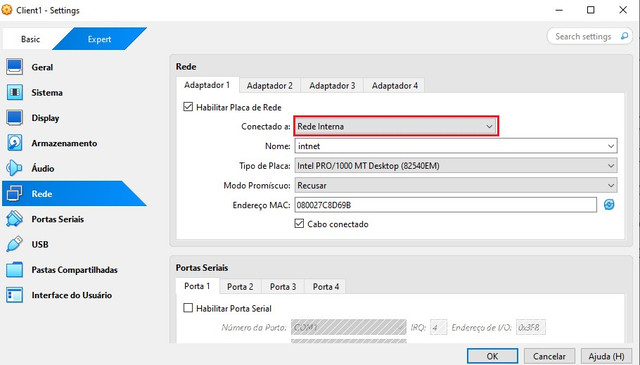Click the search magnifier icon
The height and width of the screenshot is (365, 640).
624,36
